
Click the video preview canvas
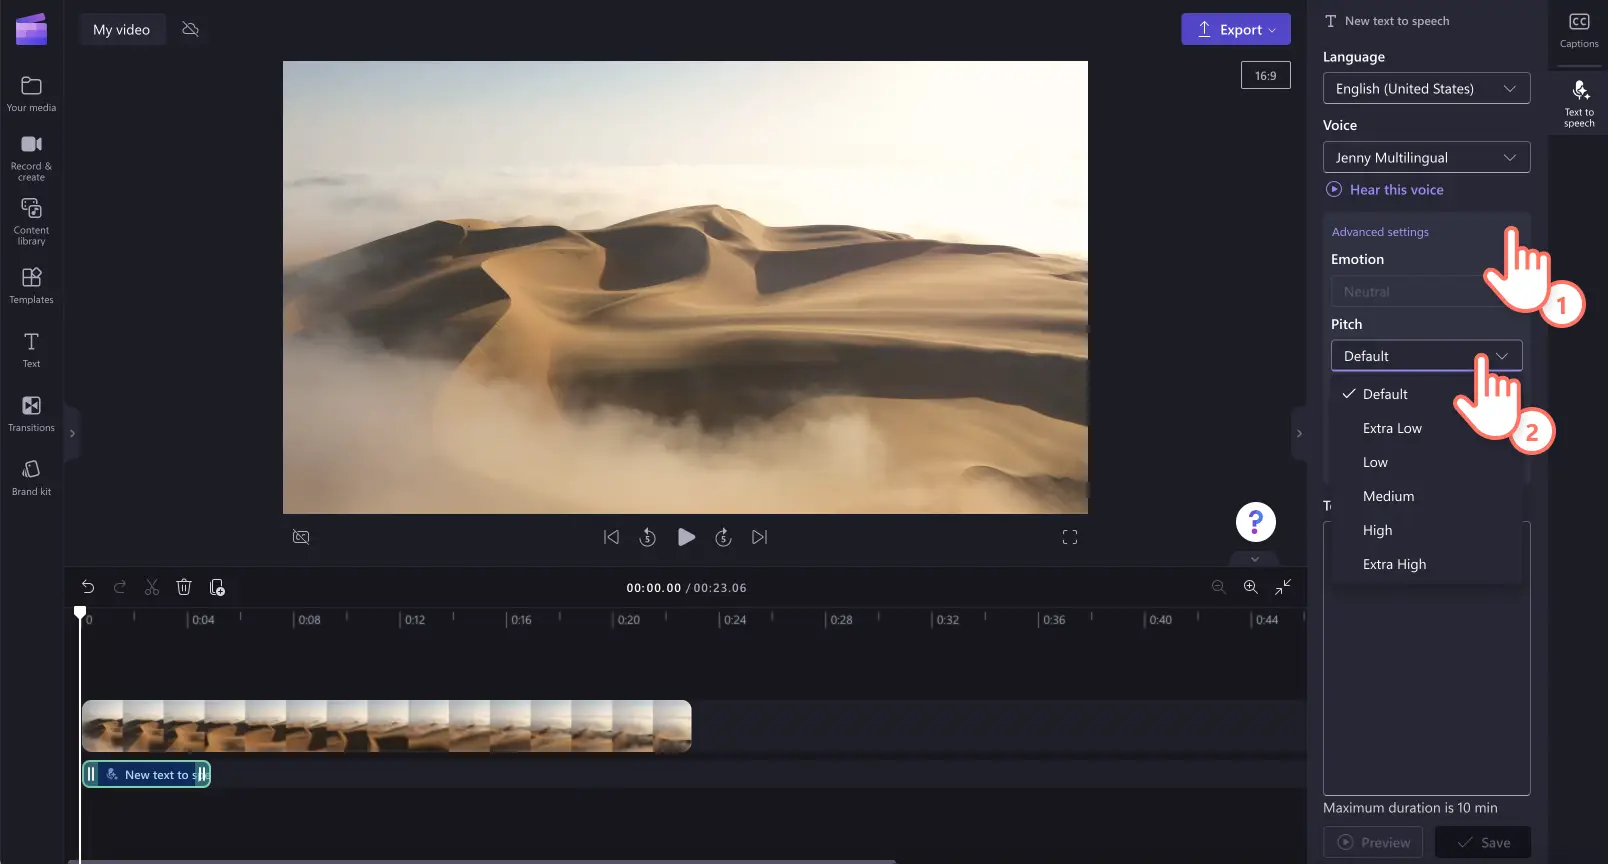(x=685, y=287)
